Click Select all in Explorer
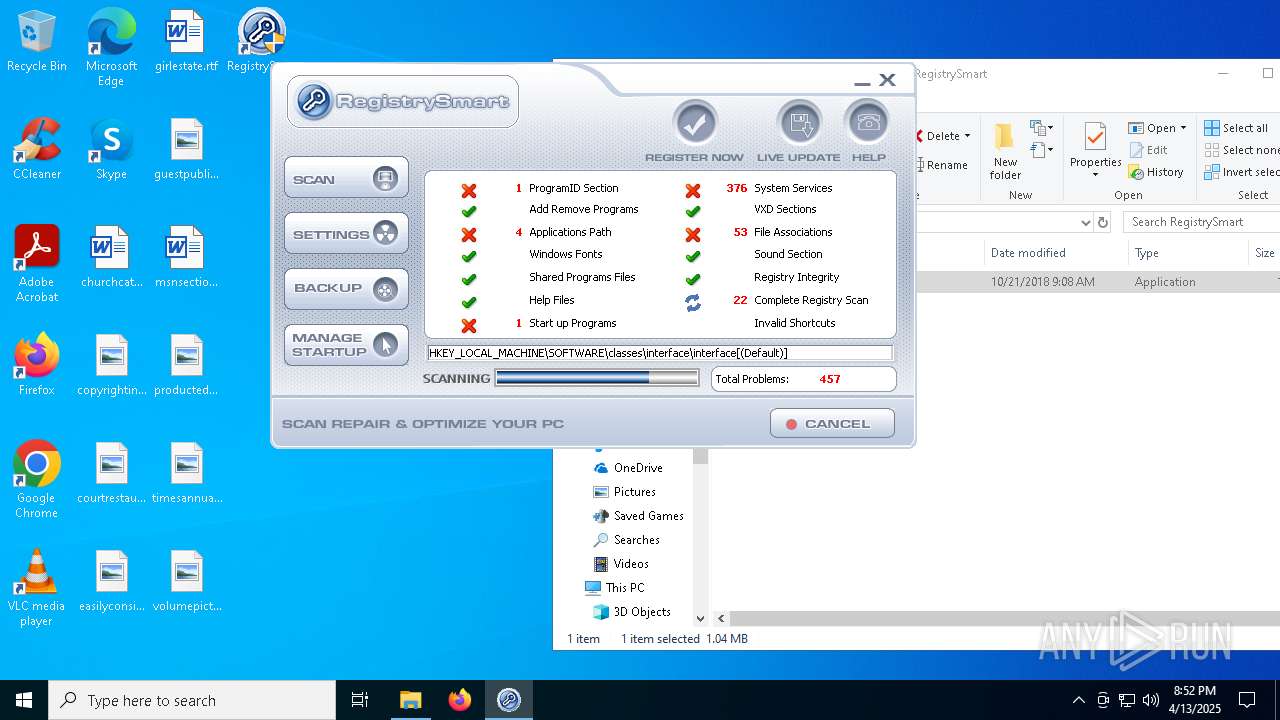This screenshot has width=1280, height=720. (x=1236, y=128)
